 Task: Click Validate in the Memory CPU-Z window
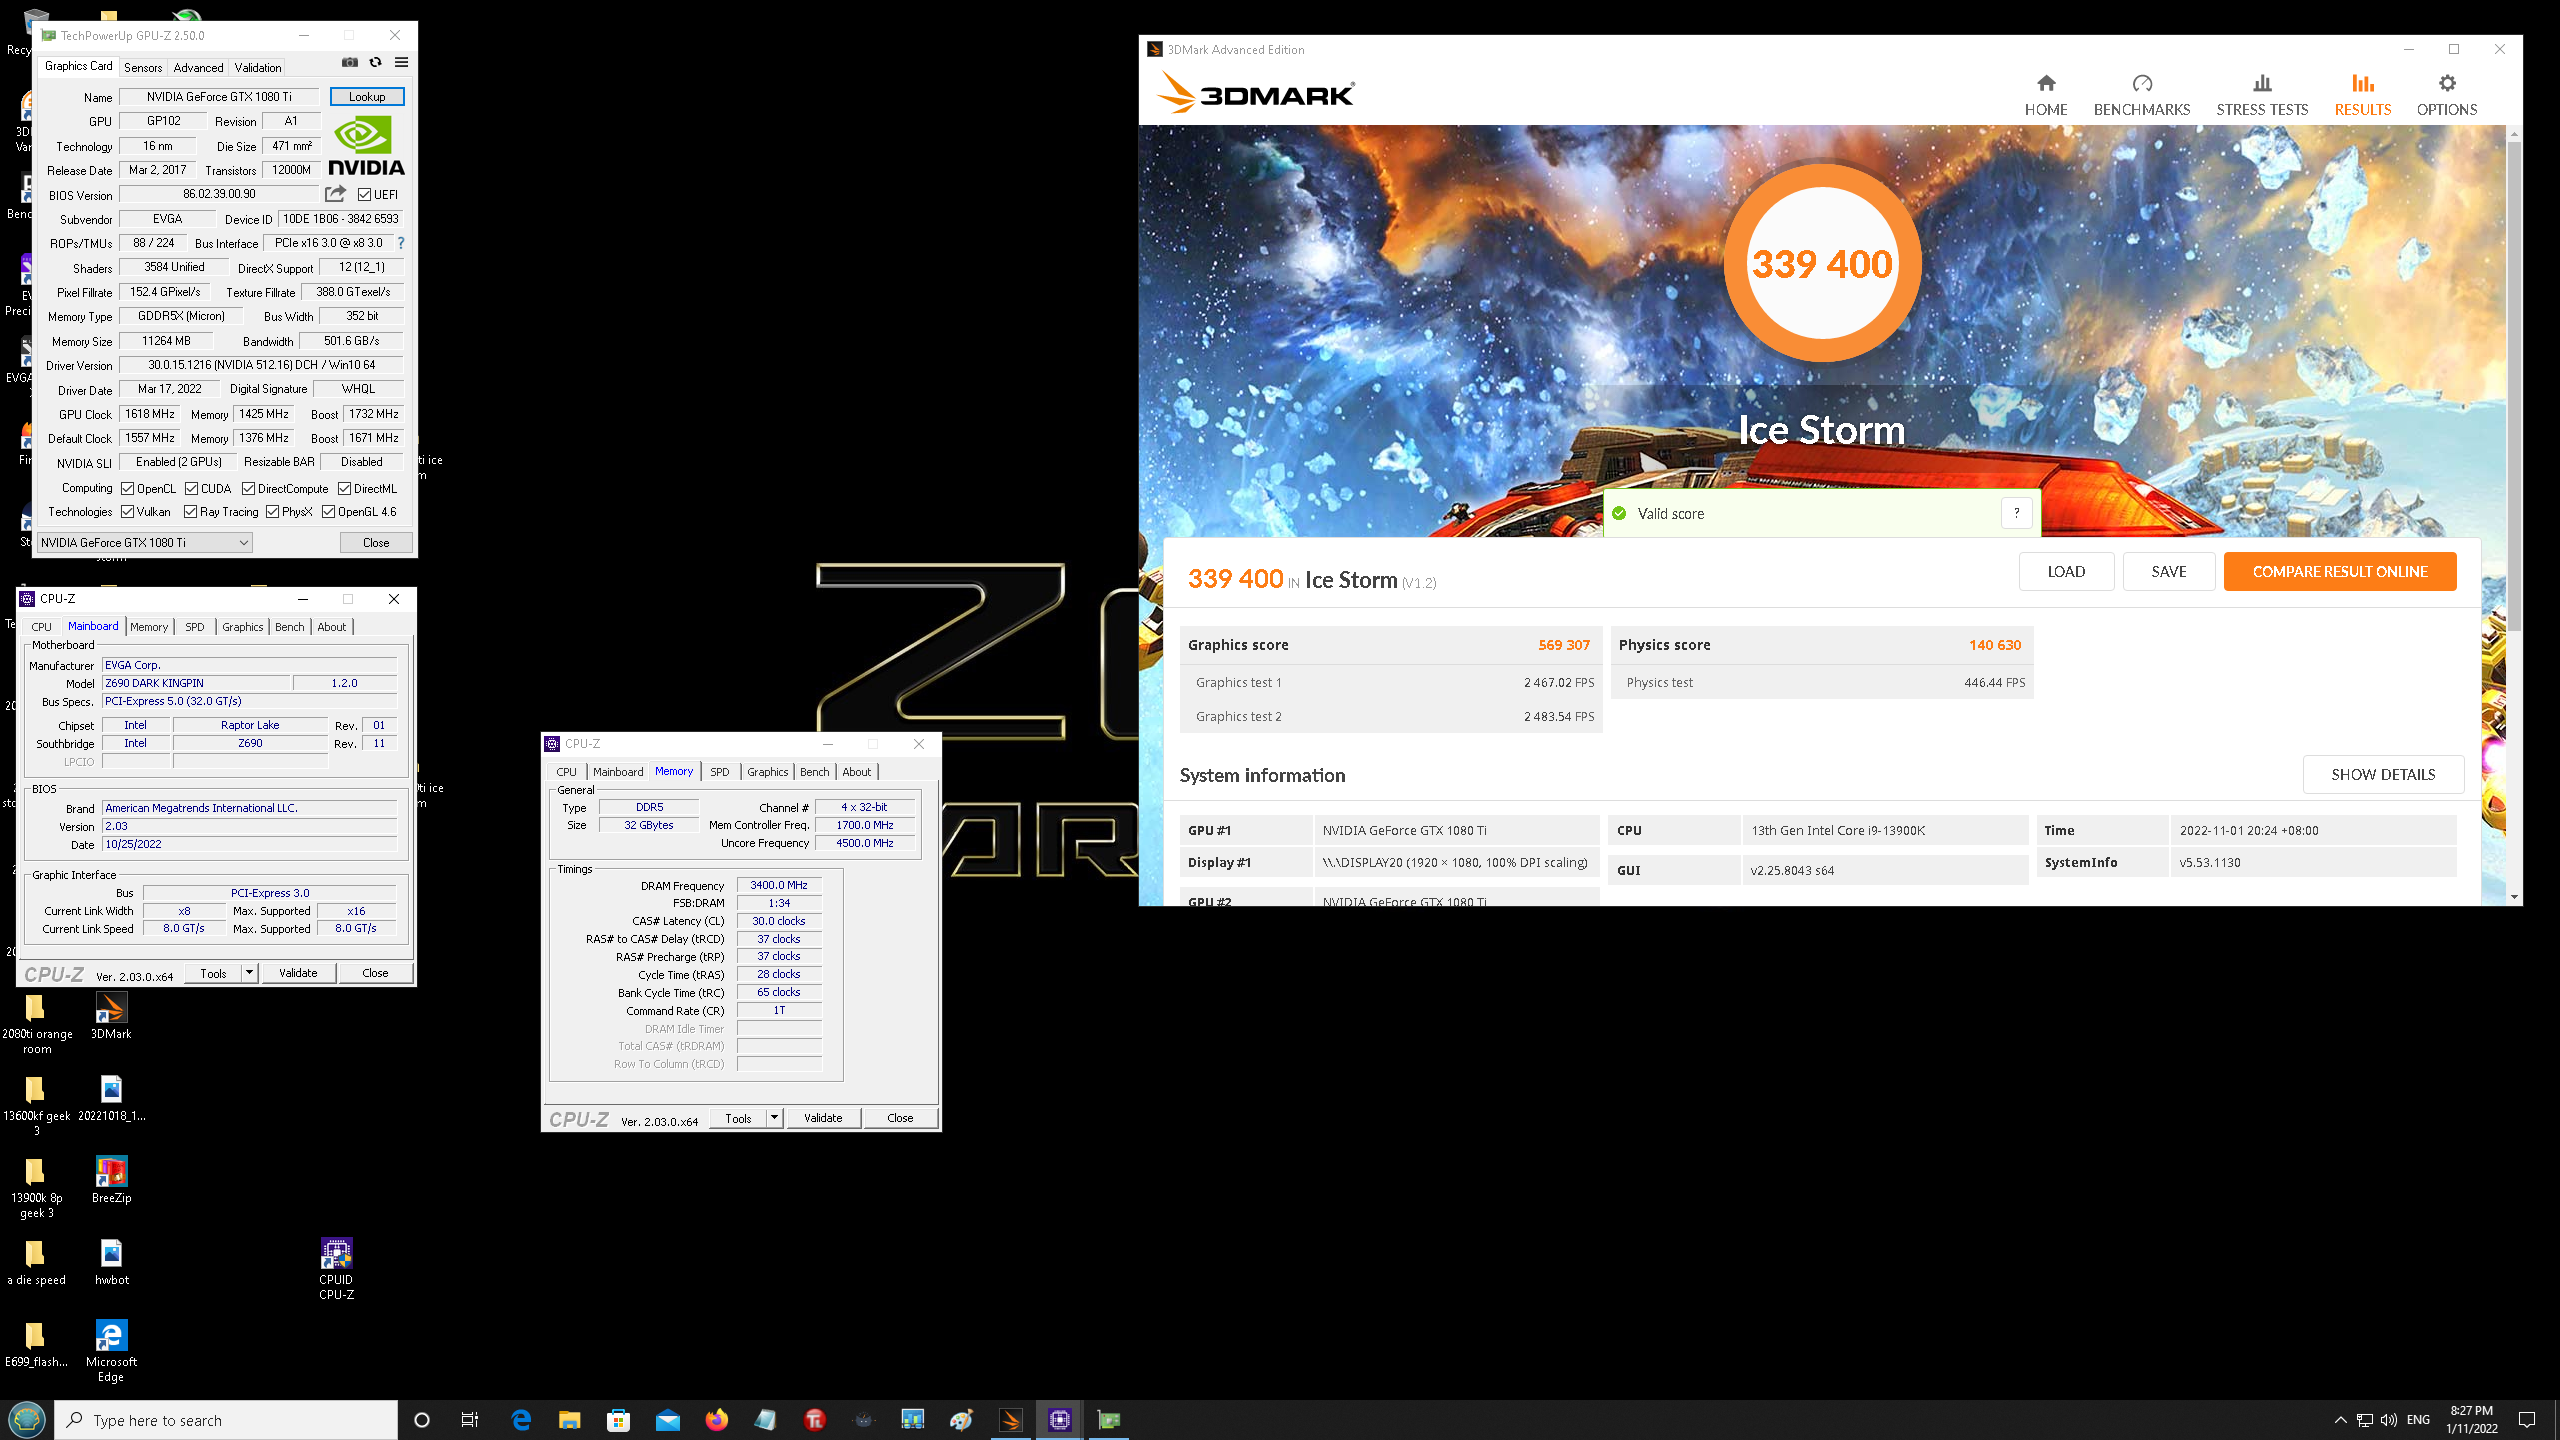pyautogui.click(x=823, y=1118)
